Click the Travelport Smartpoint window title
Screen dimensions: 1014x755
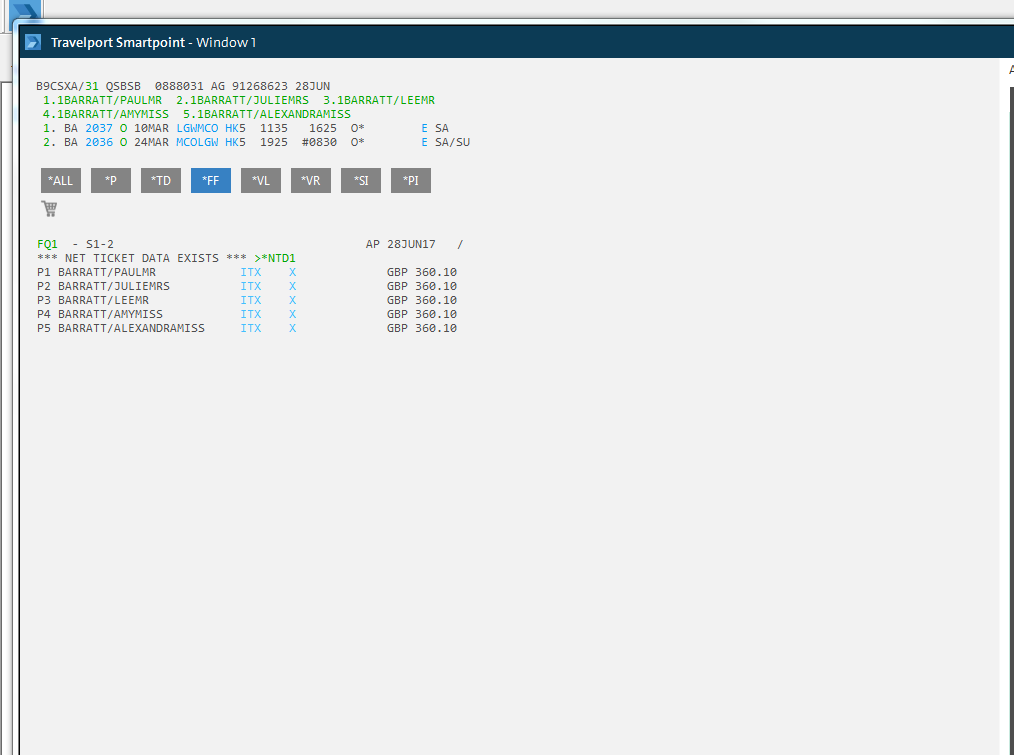point(154,43)
